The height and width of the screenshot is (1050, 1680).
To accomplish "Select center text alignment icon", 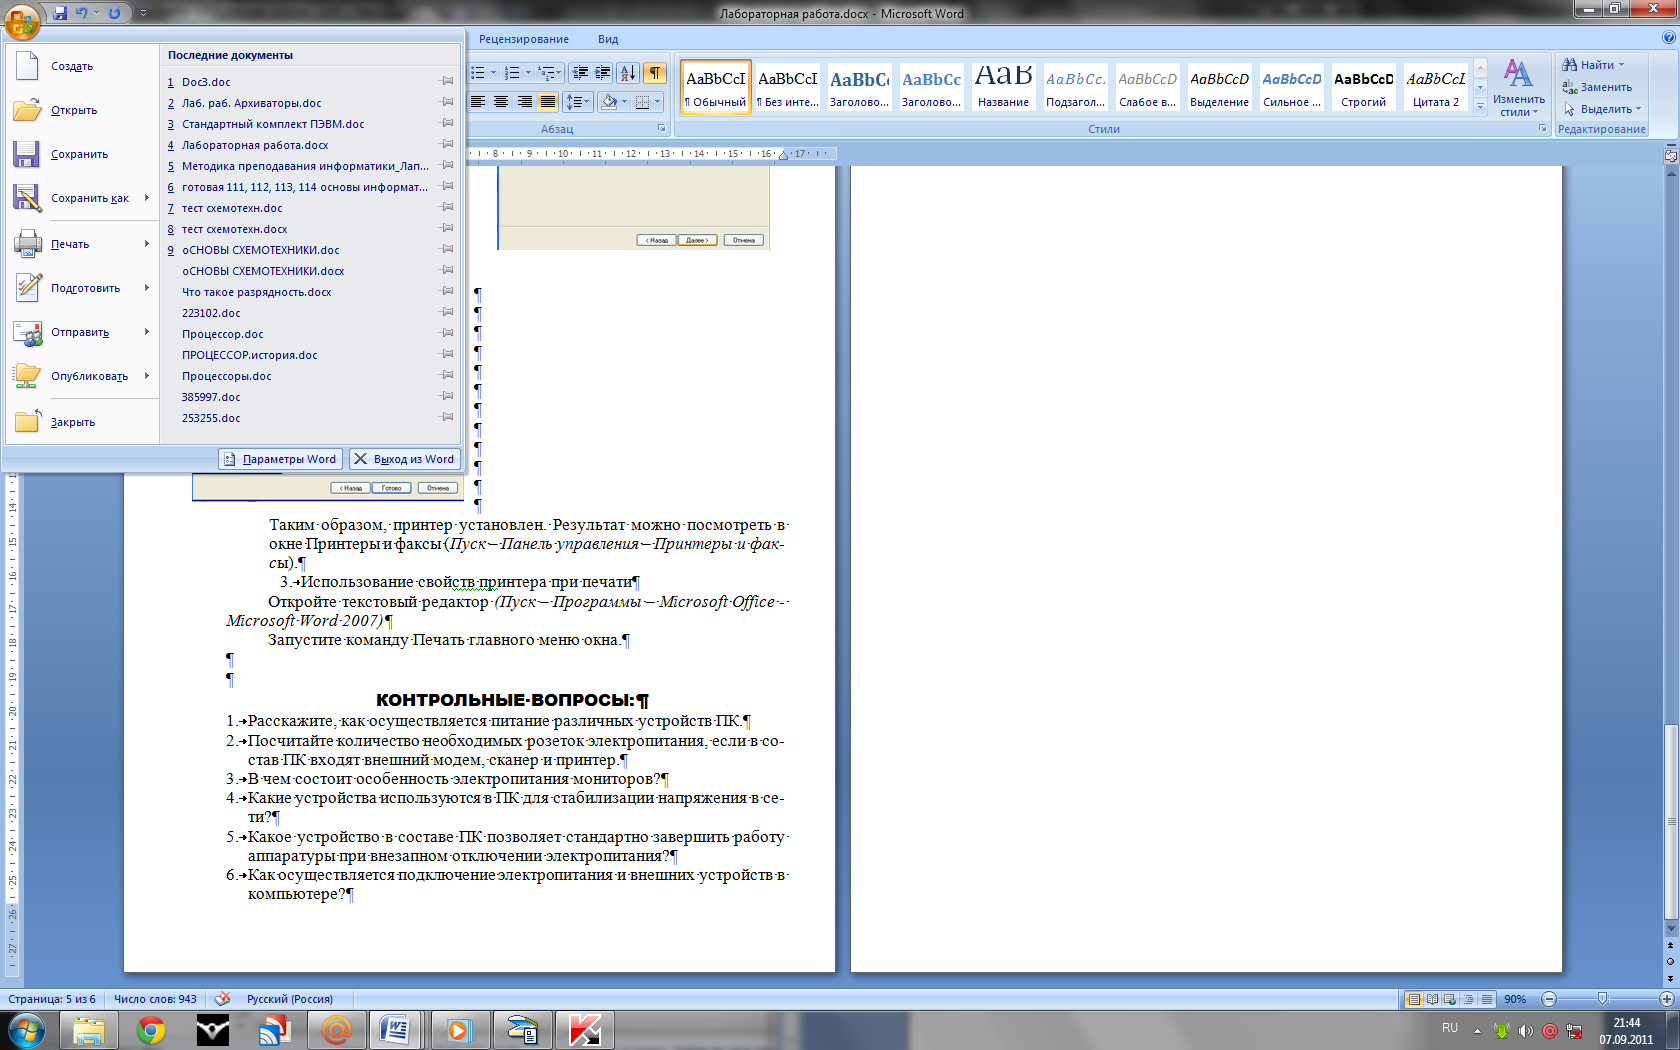I will 501,102.
